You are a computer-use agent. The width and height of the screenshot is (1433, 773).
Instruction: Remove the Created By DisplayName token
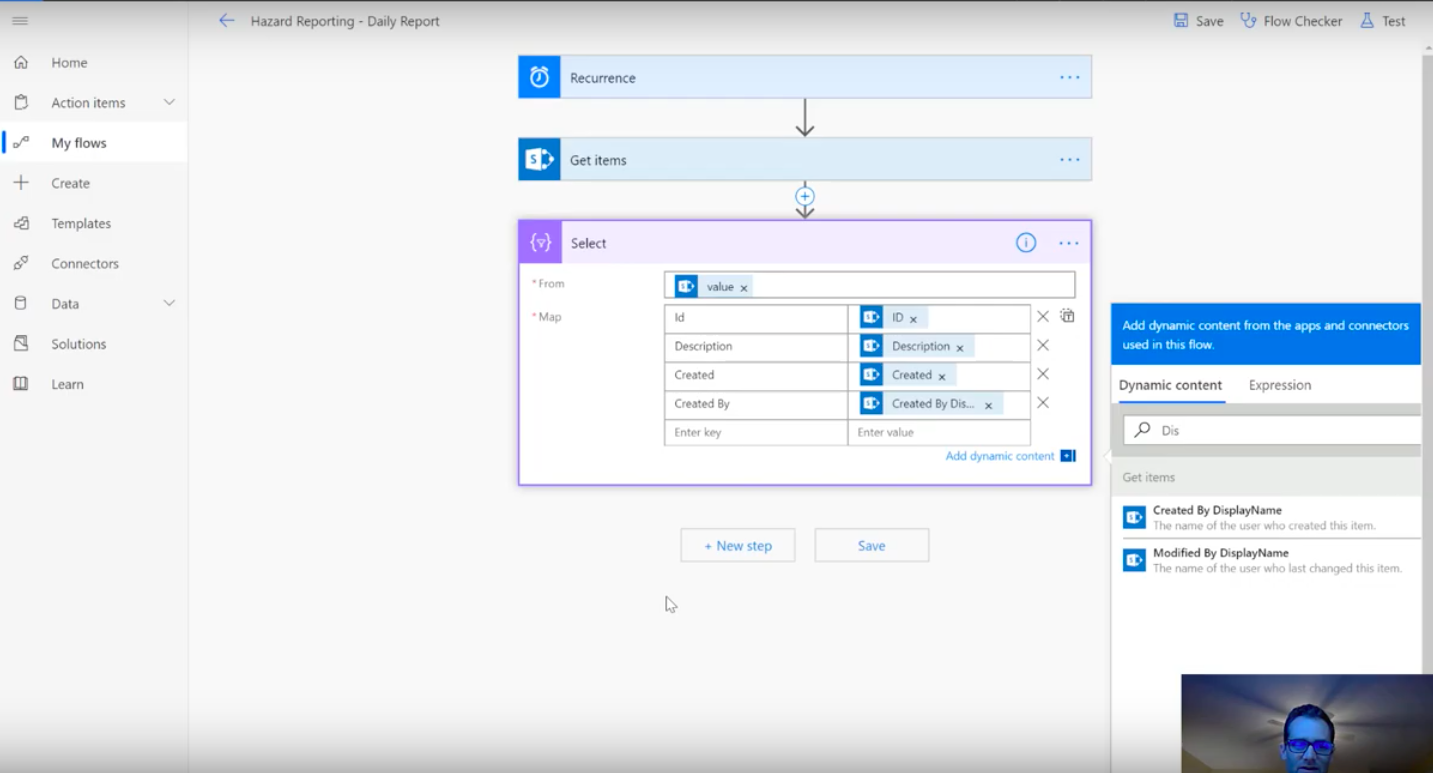coord(988,406)
